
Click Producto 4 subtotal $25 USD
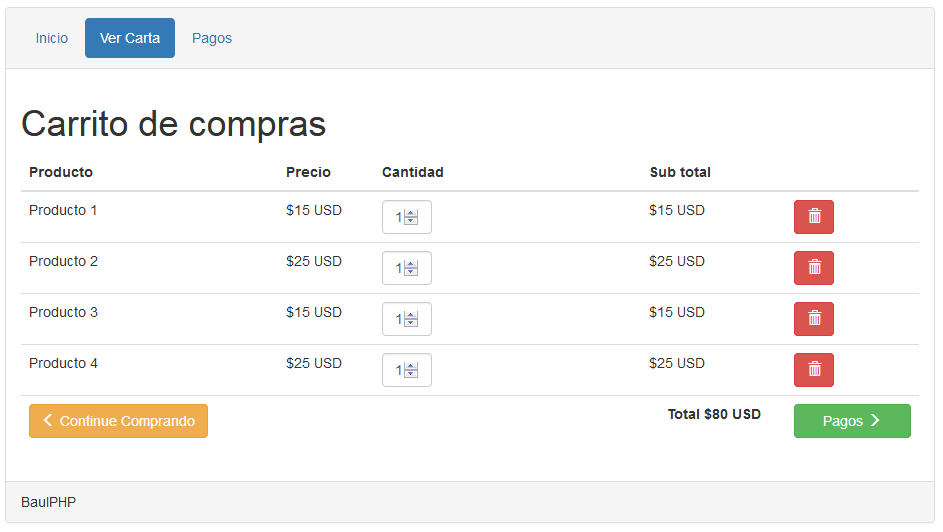(677, 364)
